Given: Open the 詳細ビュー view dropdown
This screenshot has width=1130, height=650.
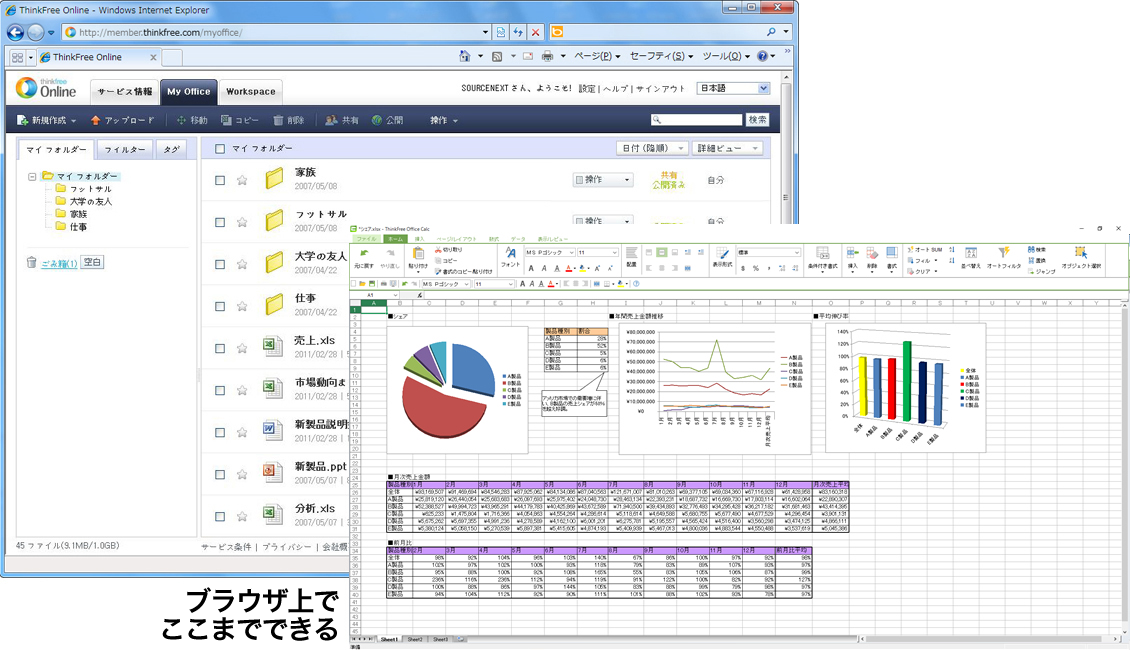Looking at the screenshot, I should coord(726,148).
